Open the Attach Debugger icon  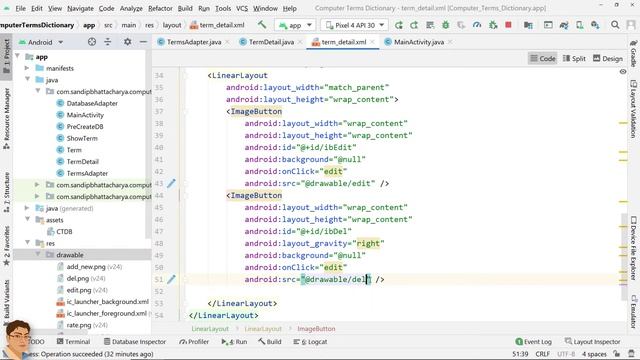(x=493, y=25)
